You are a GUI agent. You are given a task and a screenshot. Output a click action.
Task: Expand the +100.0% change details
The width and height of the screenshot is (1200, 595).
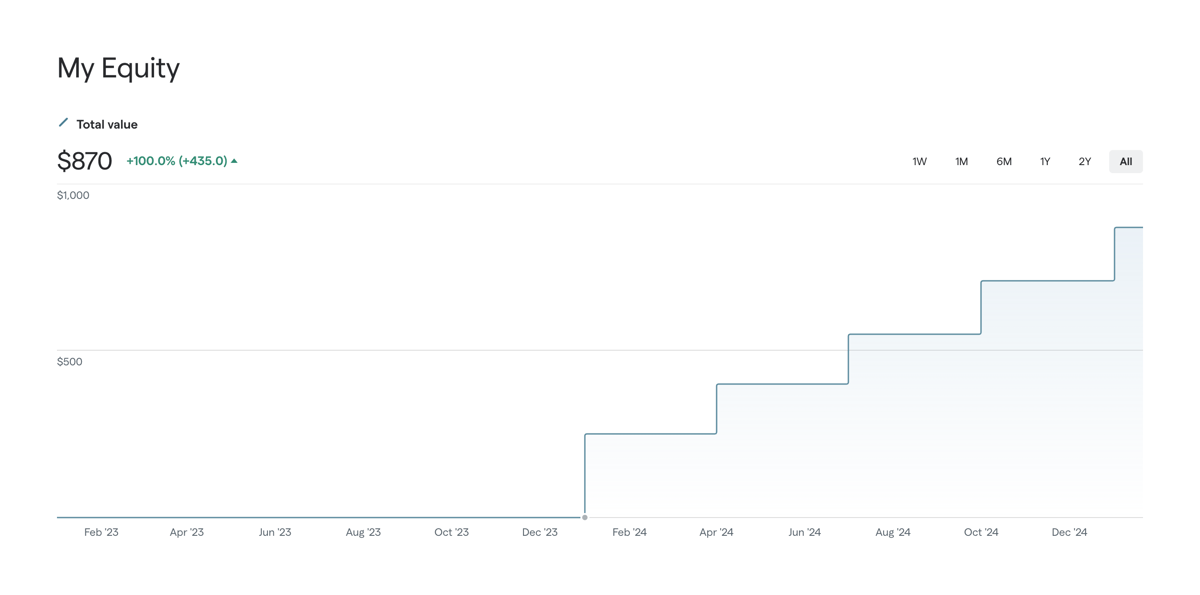pyautogui.click(x=176, y=160)
